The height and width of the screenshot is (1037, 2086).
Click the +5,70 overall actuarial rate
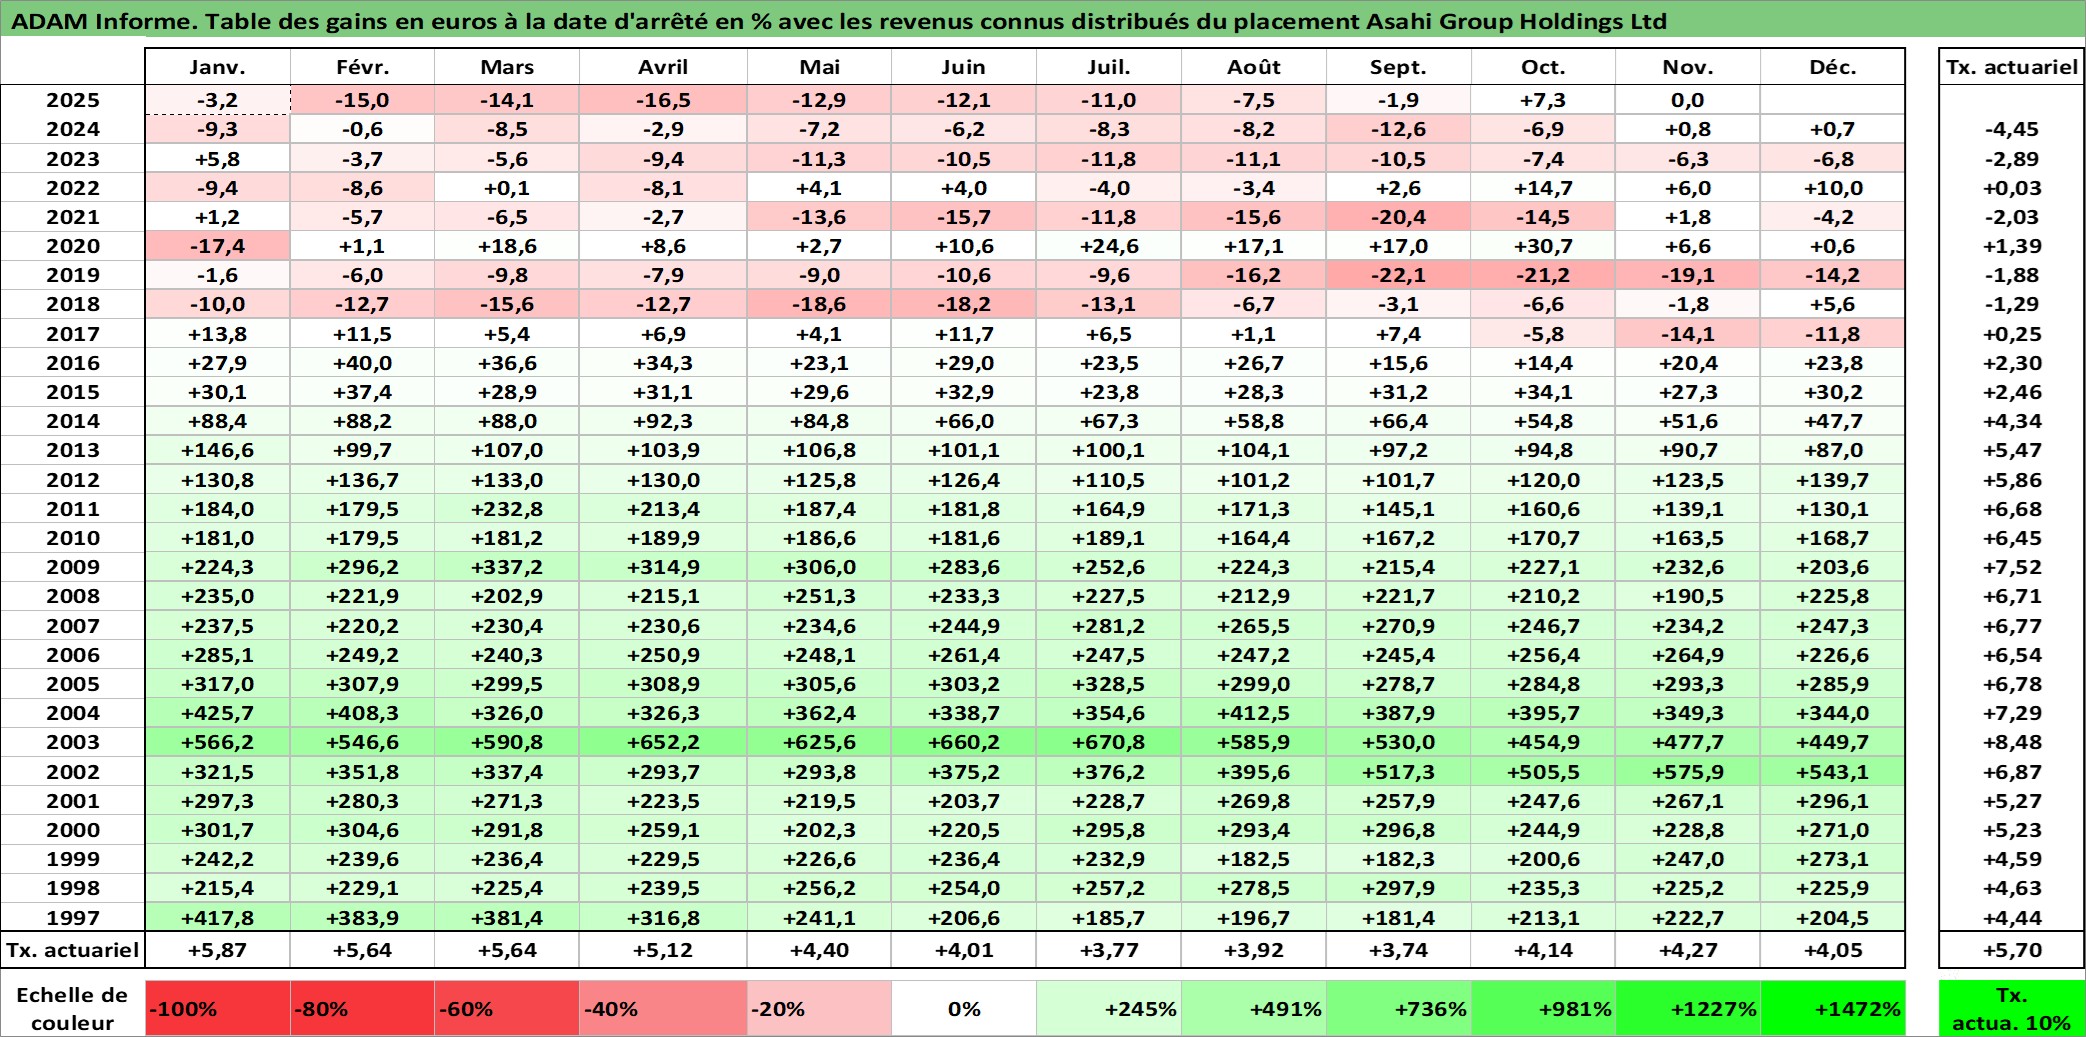(2011, 950)
